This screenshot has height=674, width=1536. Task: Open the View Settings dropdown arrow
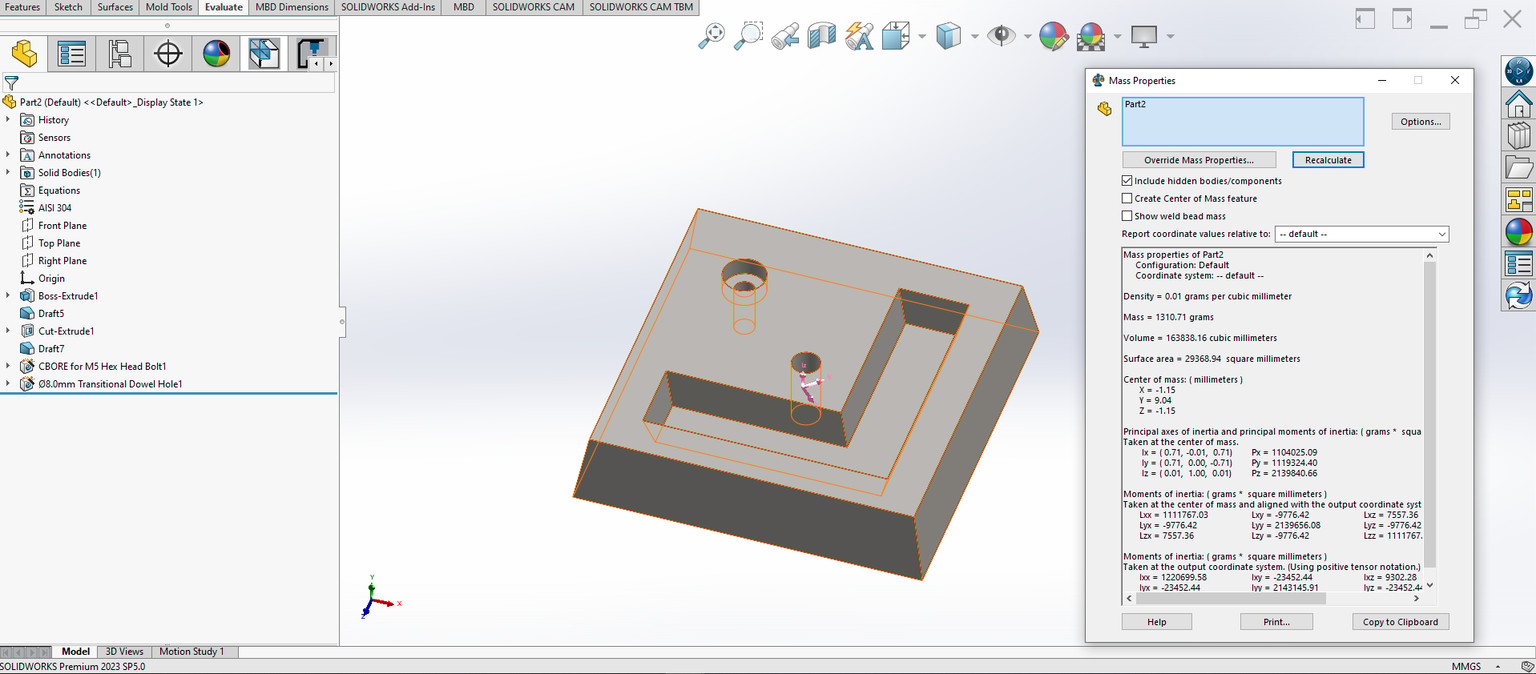tap(1170, 37)
